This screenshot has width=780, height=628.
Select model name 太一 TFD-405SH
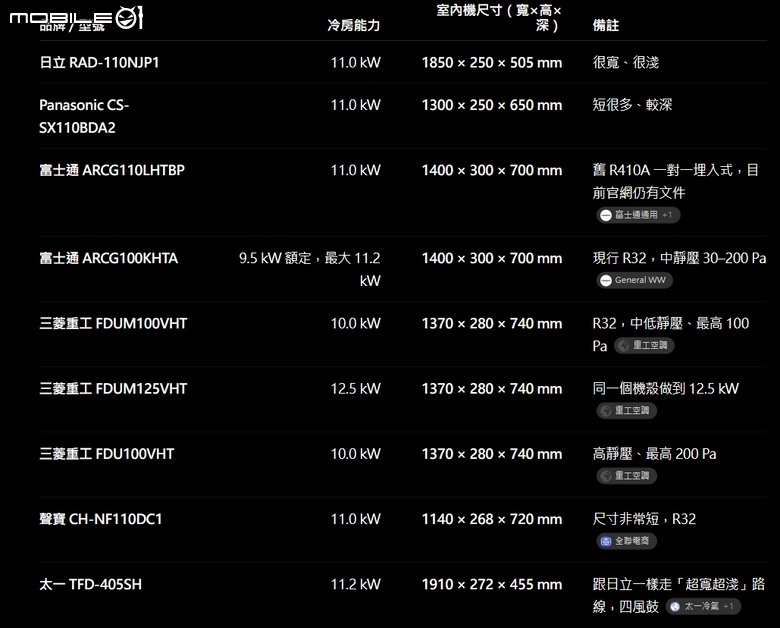click(x=91, y=584)
